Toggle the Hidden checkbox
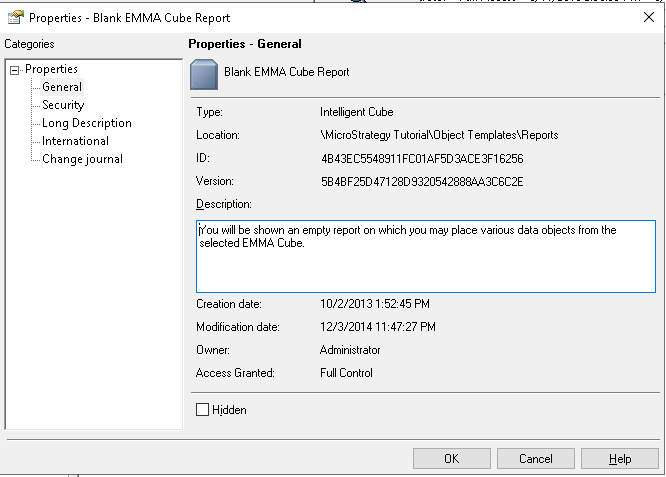Image resolution: width=666 pixels, height=477 pixels. pos(203,409)
